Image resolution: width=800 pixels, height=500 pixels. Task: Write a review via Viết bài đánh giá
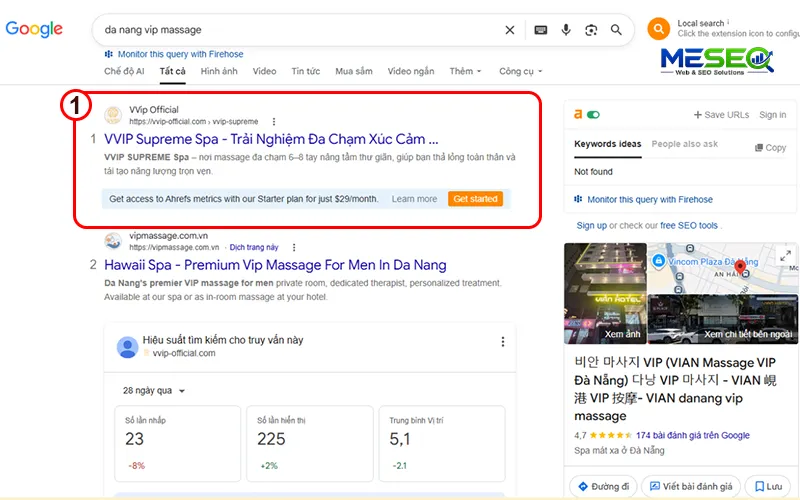coord(690,486)
